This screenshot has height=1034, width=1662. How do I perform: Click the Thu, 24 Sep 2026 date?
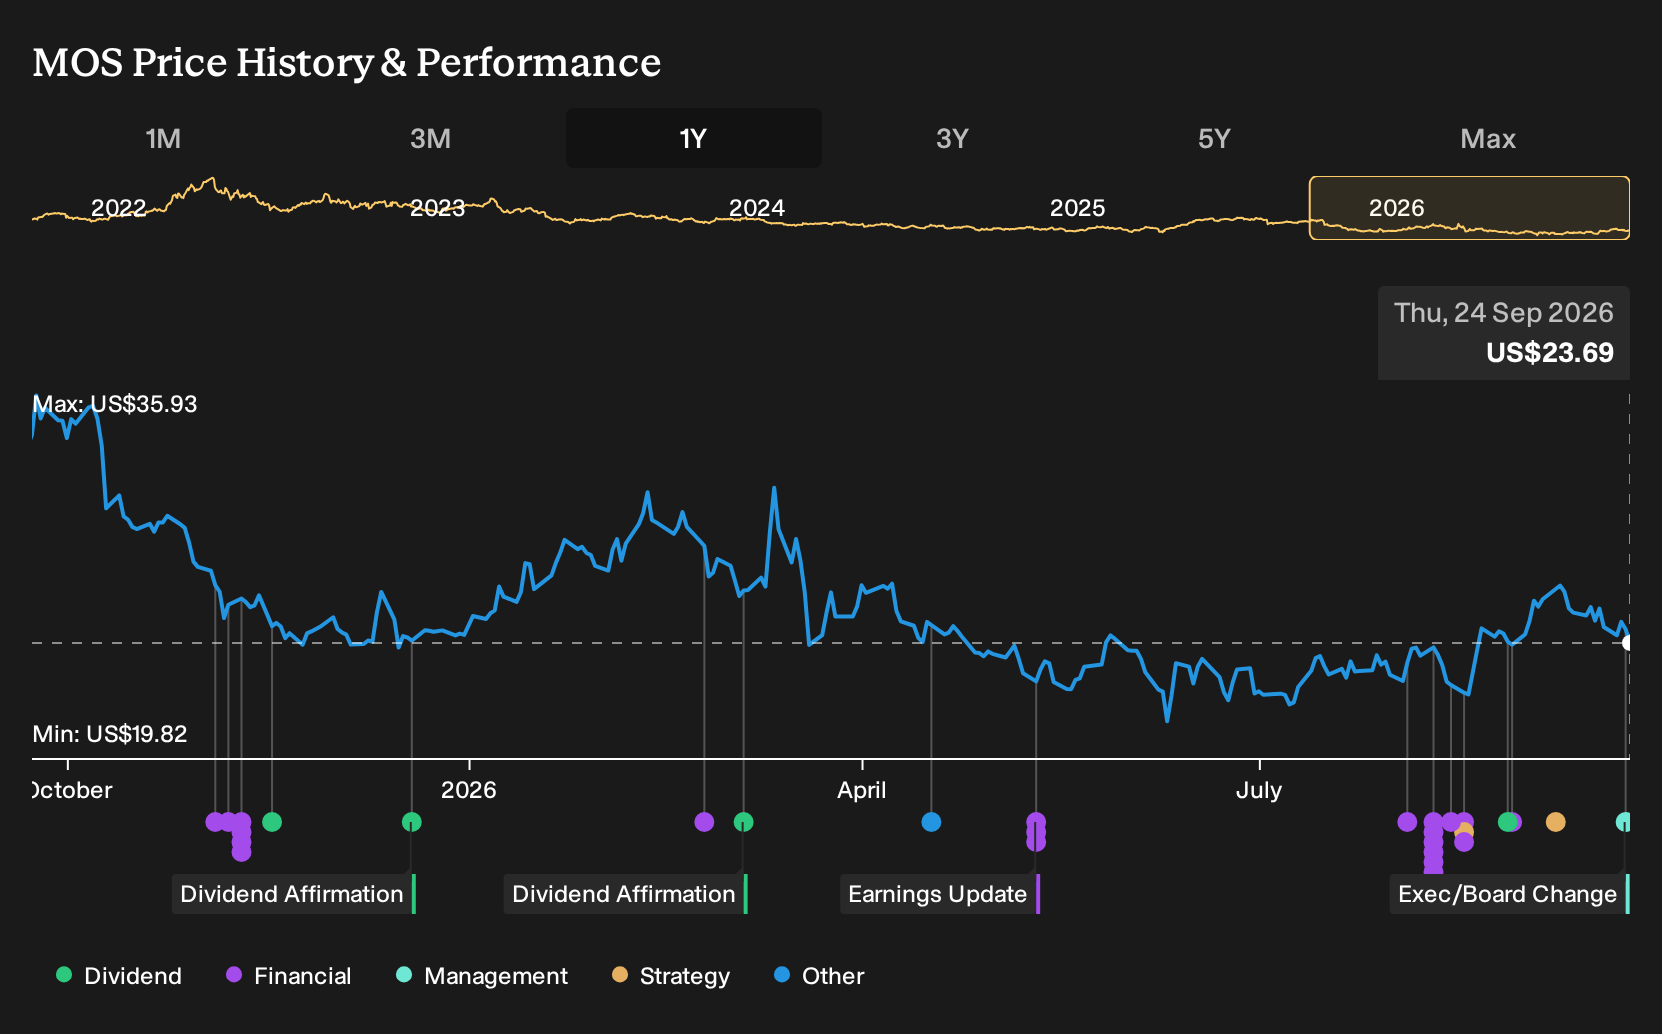[1504, 313]
